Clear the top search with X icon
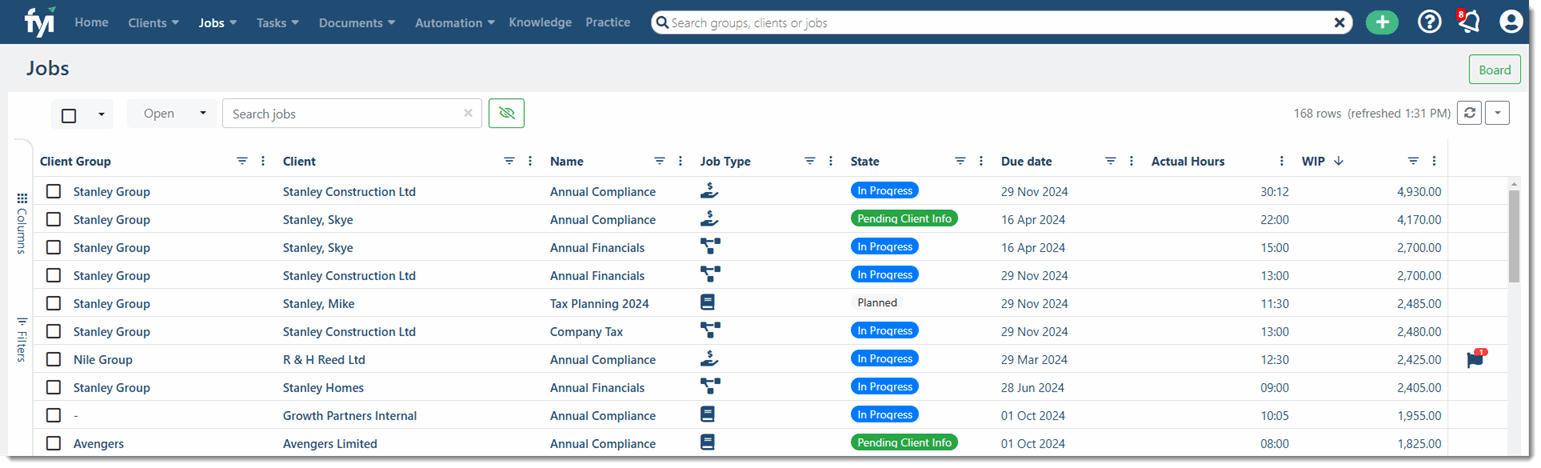1541x468 pixels. [x=1340, y=22]
